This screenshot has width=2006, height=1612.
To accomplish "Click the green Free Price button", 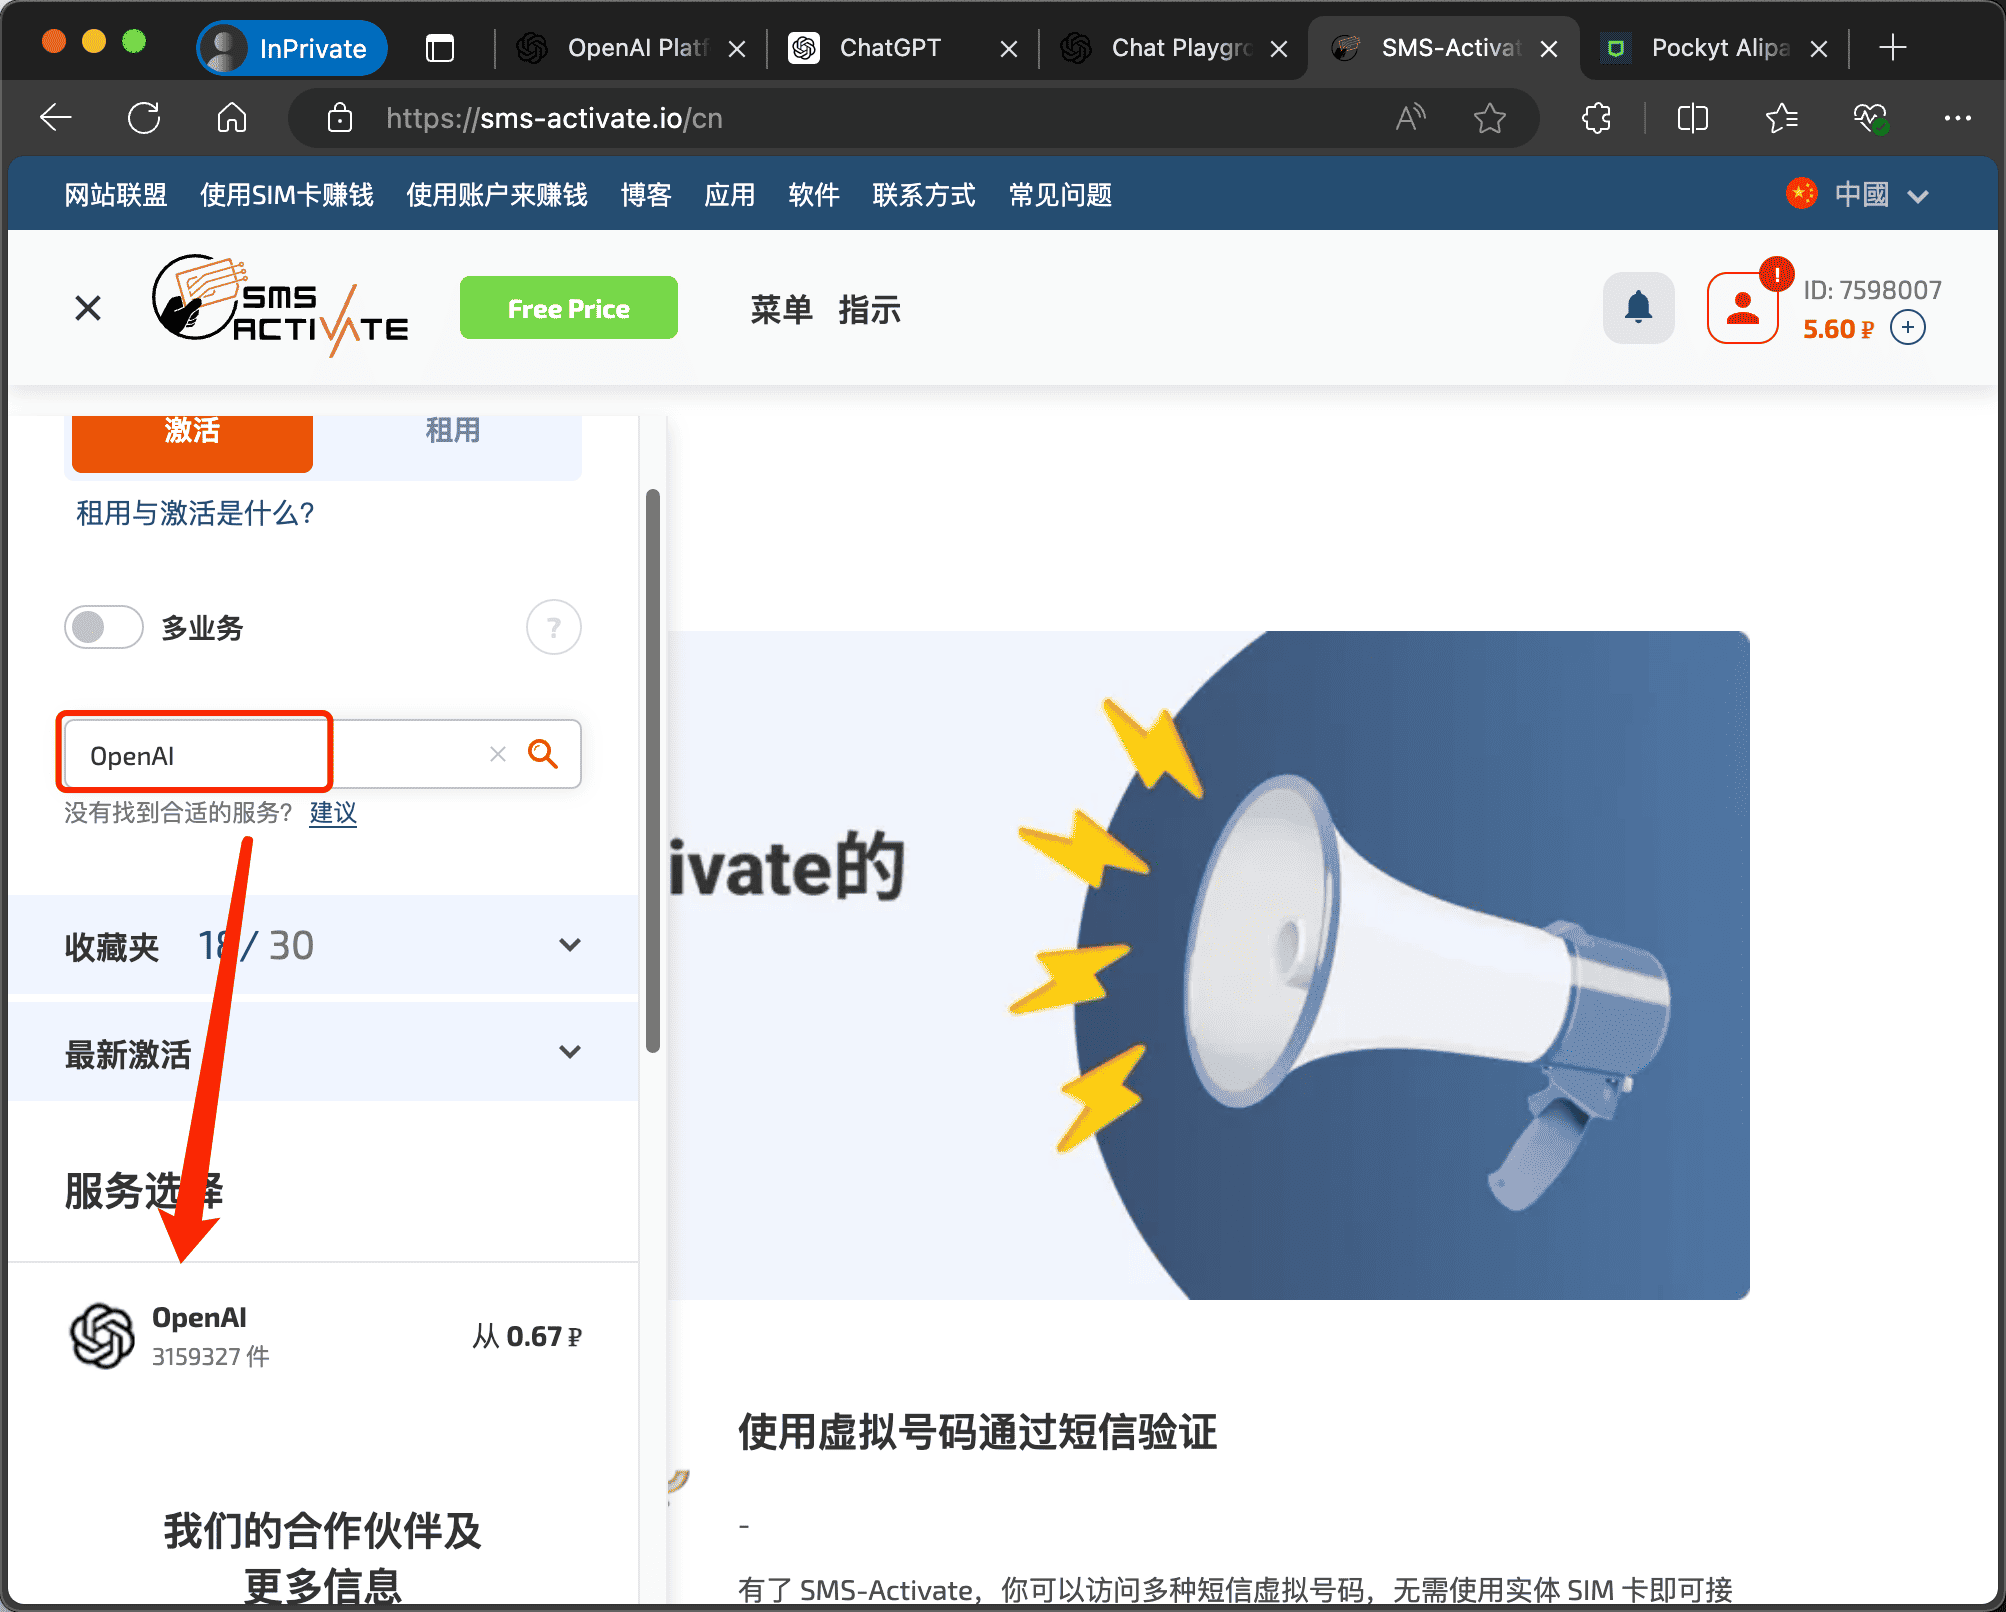I will [x=568, y=308].
